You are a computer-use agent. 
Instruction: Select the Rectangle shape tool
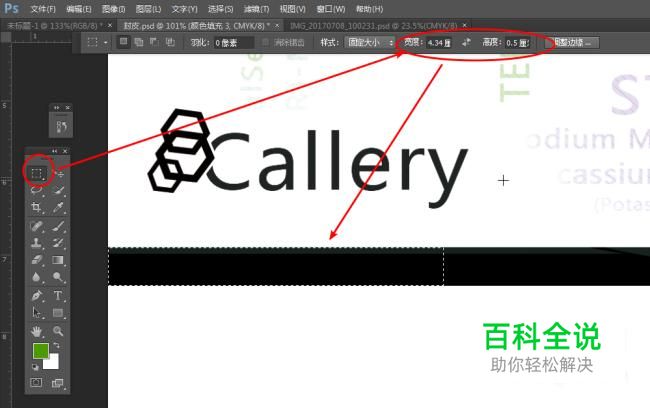[x=58, y=312]
